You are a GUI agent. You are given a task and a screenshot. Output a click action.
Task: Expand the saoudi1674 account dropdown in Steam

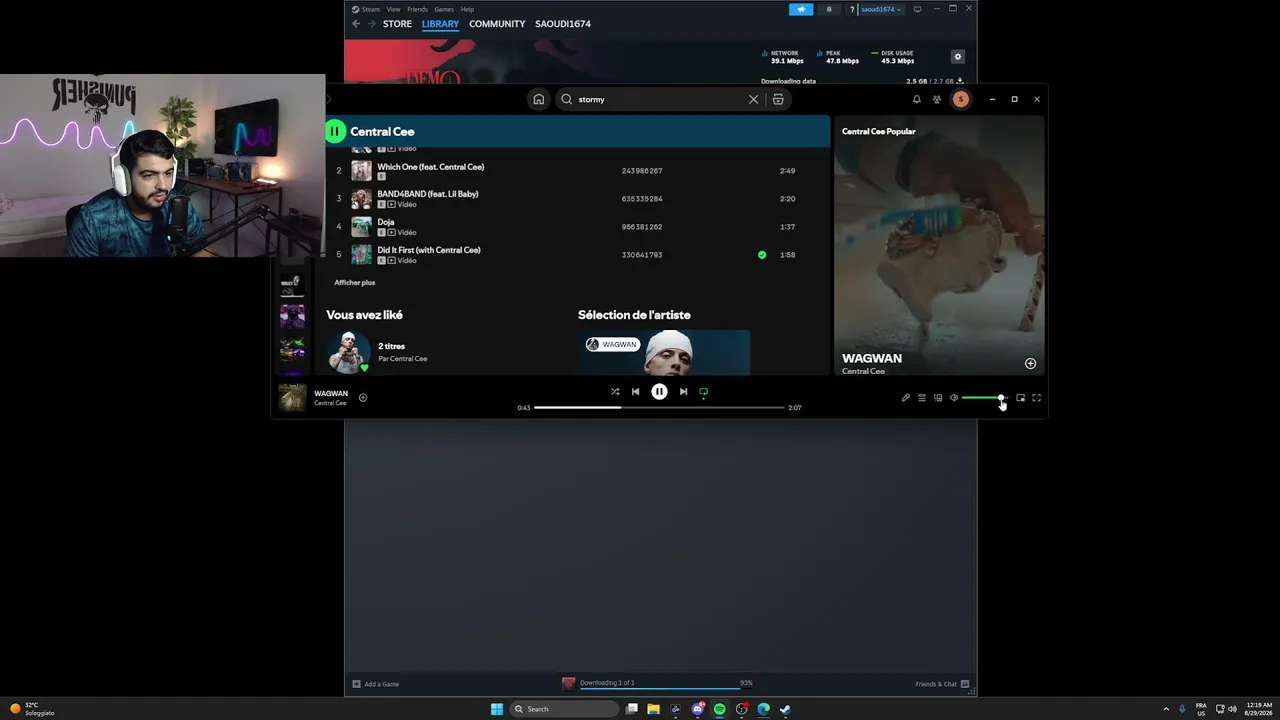883,9
